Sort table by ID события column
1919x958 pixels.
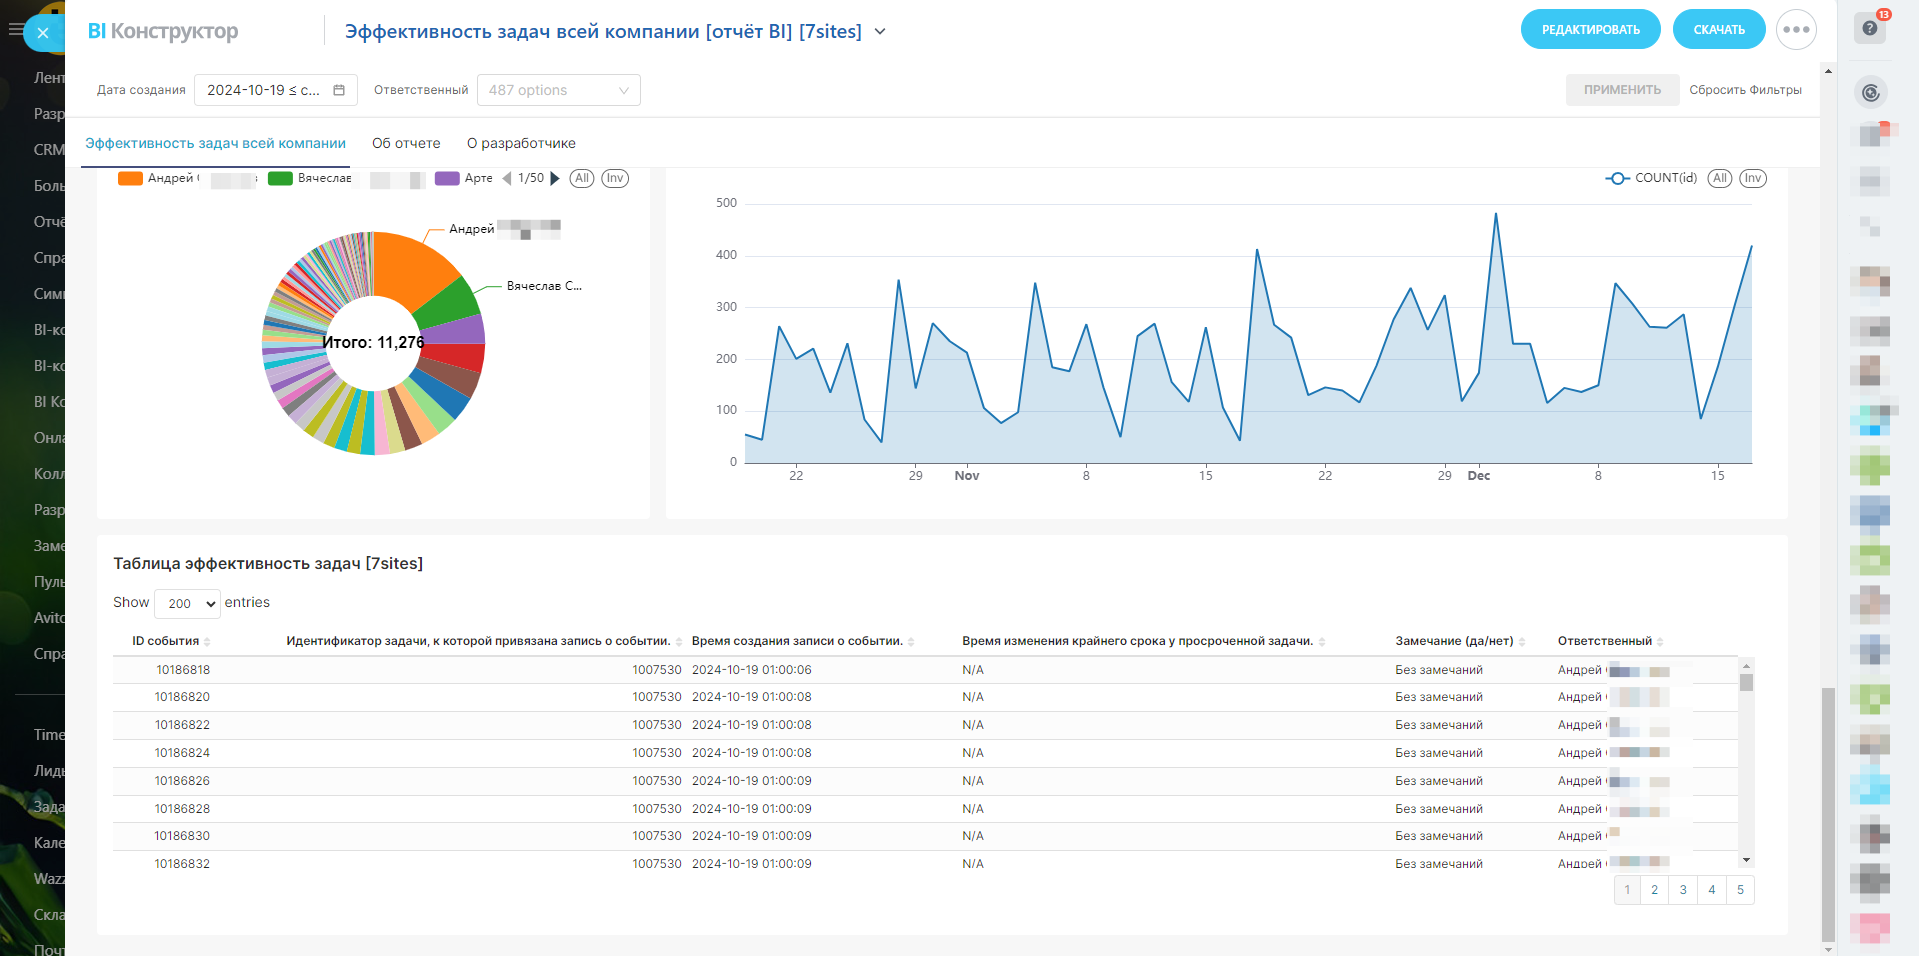[x=166, y=641]
